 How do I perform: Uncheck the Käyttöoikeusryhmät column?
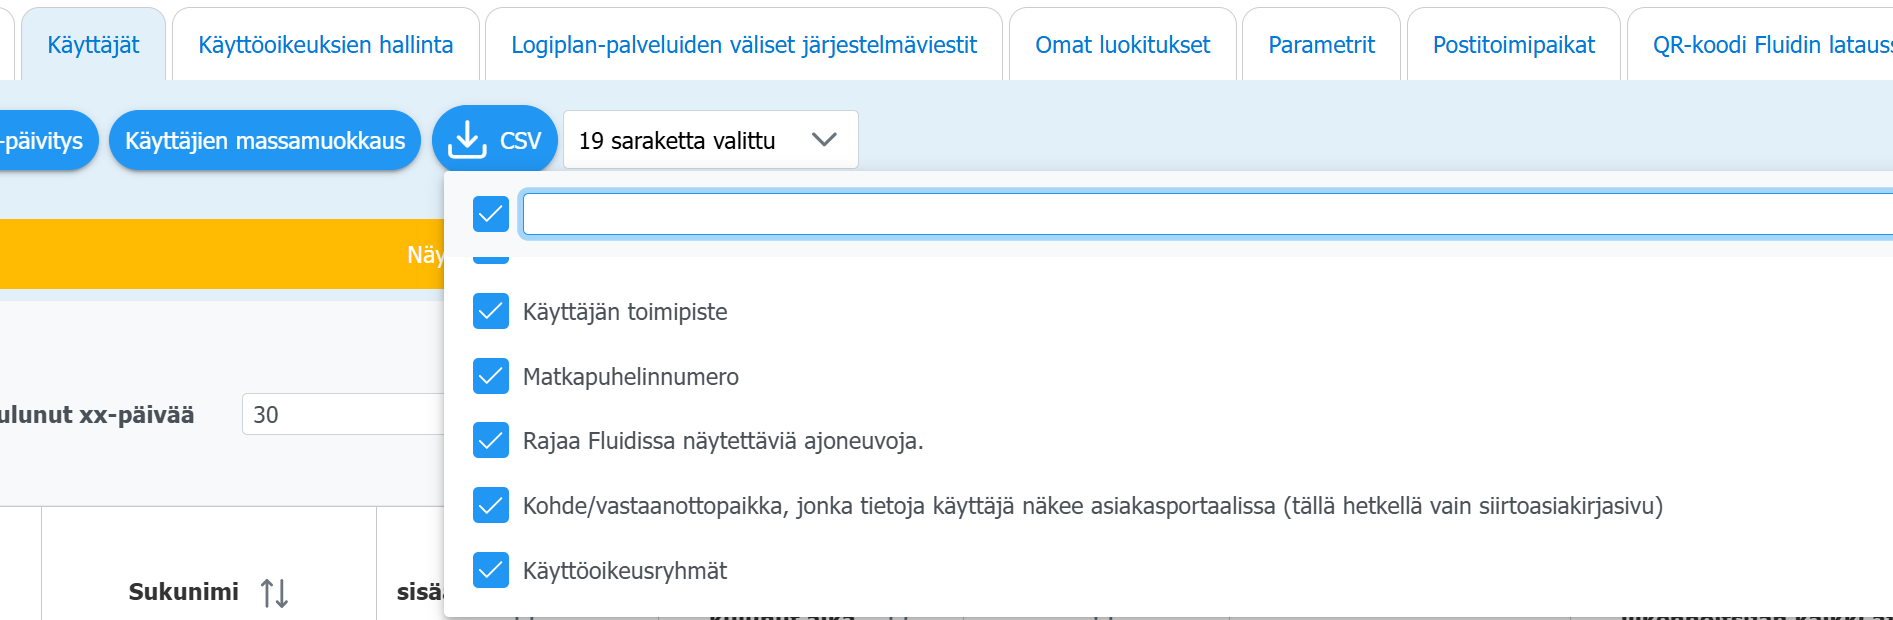click(491, 571)
